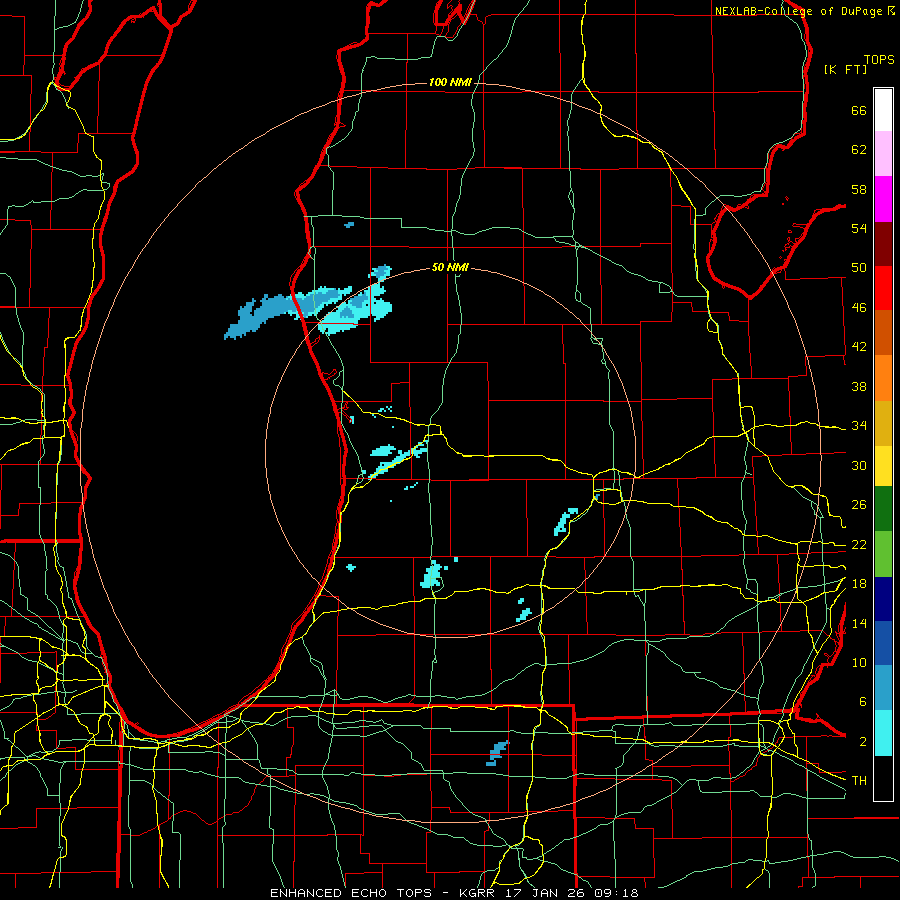Click the legend value "54"
Image resolution: width=900 pixels, height=900 pixels.
pos(859,228)
